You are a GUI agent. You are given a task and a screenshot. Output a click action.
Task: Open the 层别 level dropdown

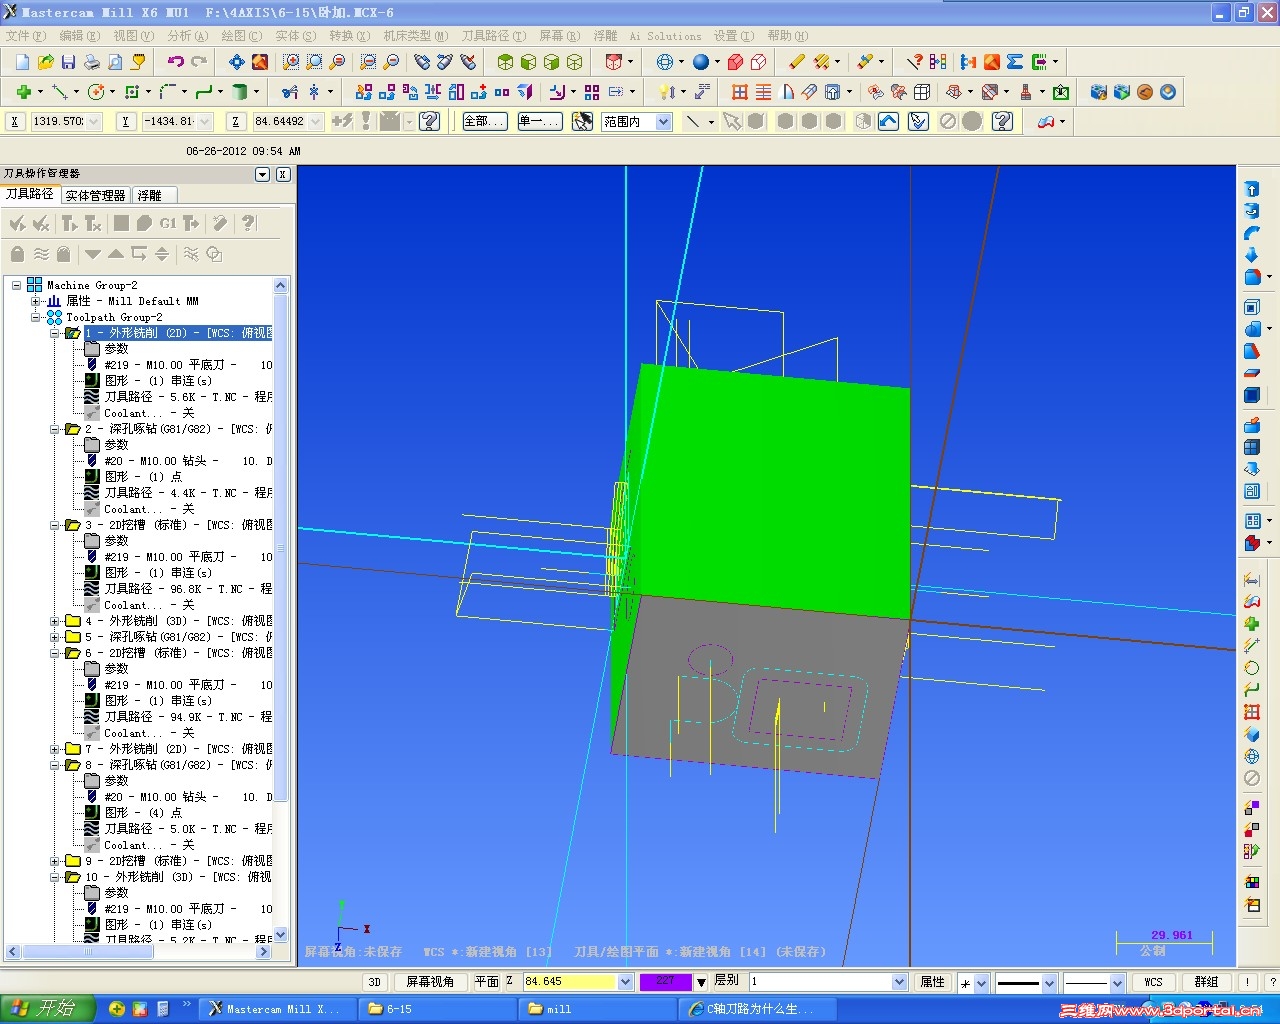[899, 982]
